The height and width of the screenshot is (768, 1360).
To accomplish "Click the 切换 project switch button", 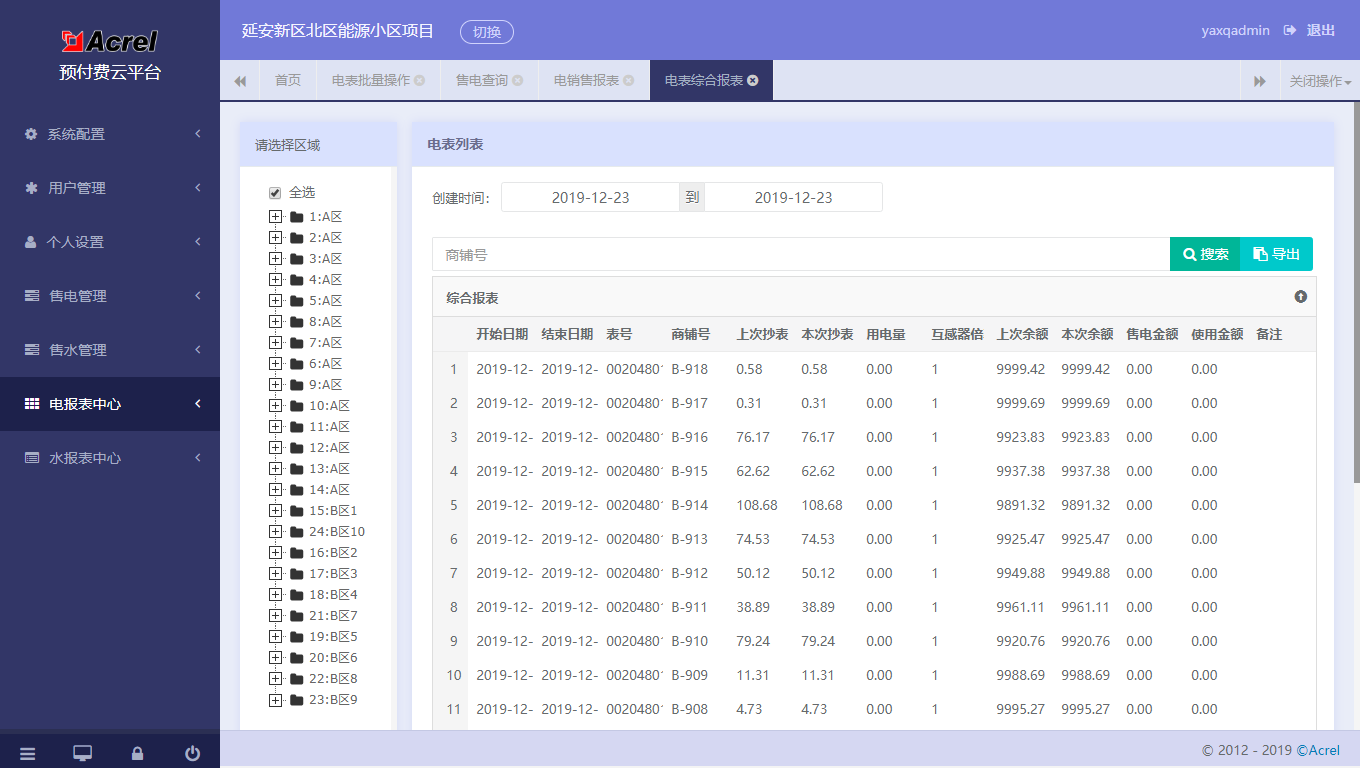I will click(487, 32).
